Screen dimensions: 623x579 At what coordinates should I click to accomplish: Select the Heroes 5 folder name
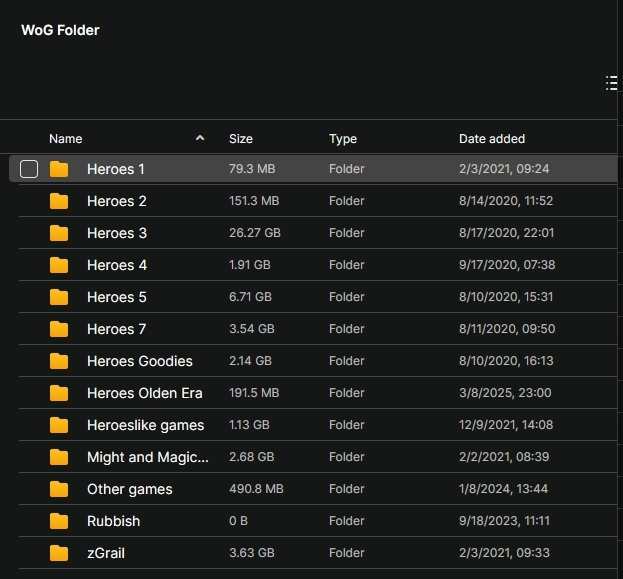[117, 297]
